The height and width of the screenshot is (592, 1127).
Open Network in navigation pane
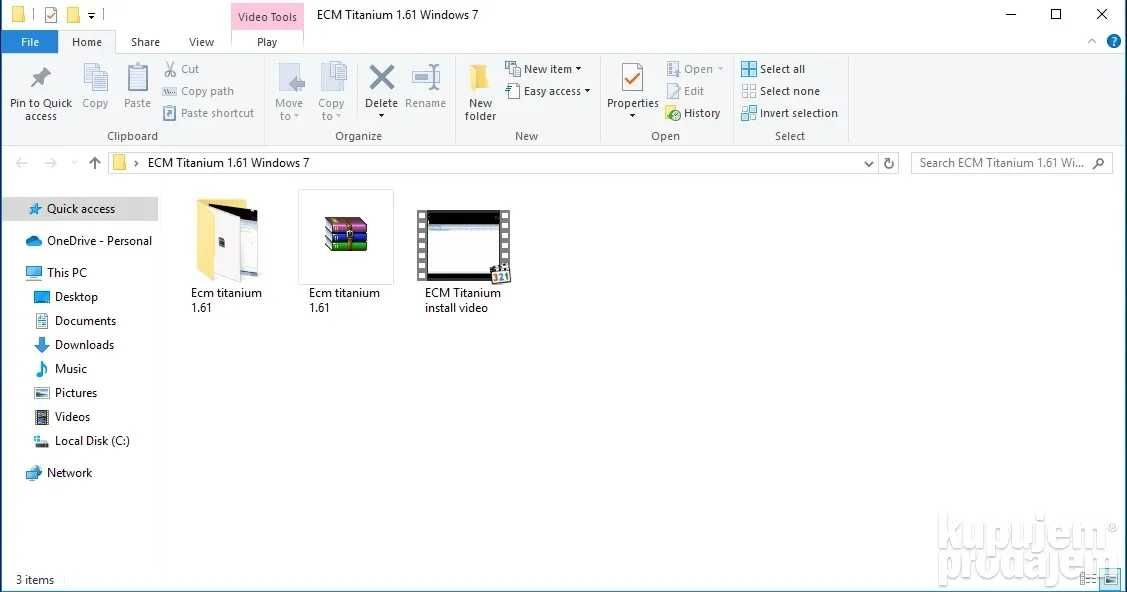click(59, 473)
